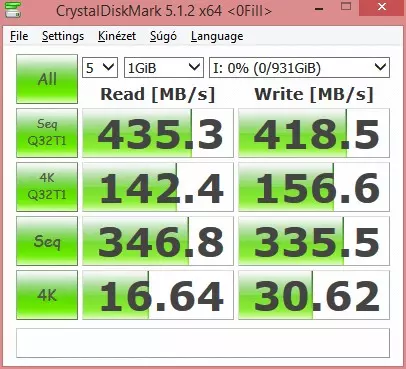Expand the test size dropdown showing 1GiB
This screenshot has width=406, height=369.
164,68
